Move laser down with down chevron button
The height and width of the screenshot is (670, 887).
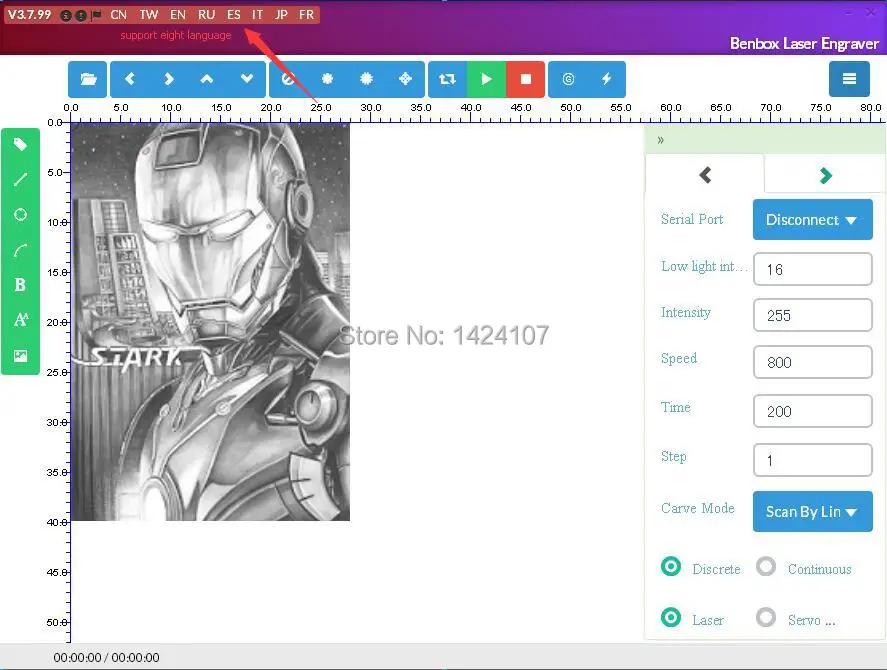[247, 79]
